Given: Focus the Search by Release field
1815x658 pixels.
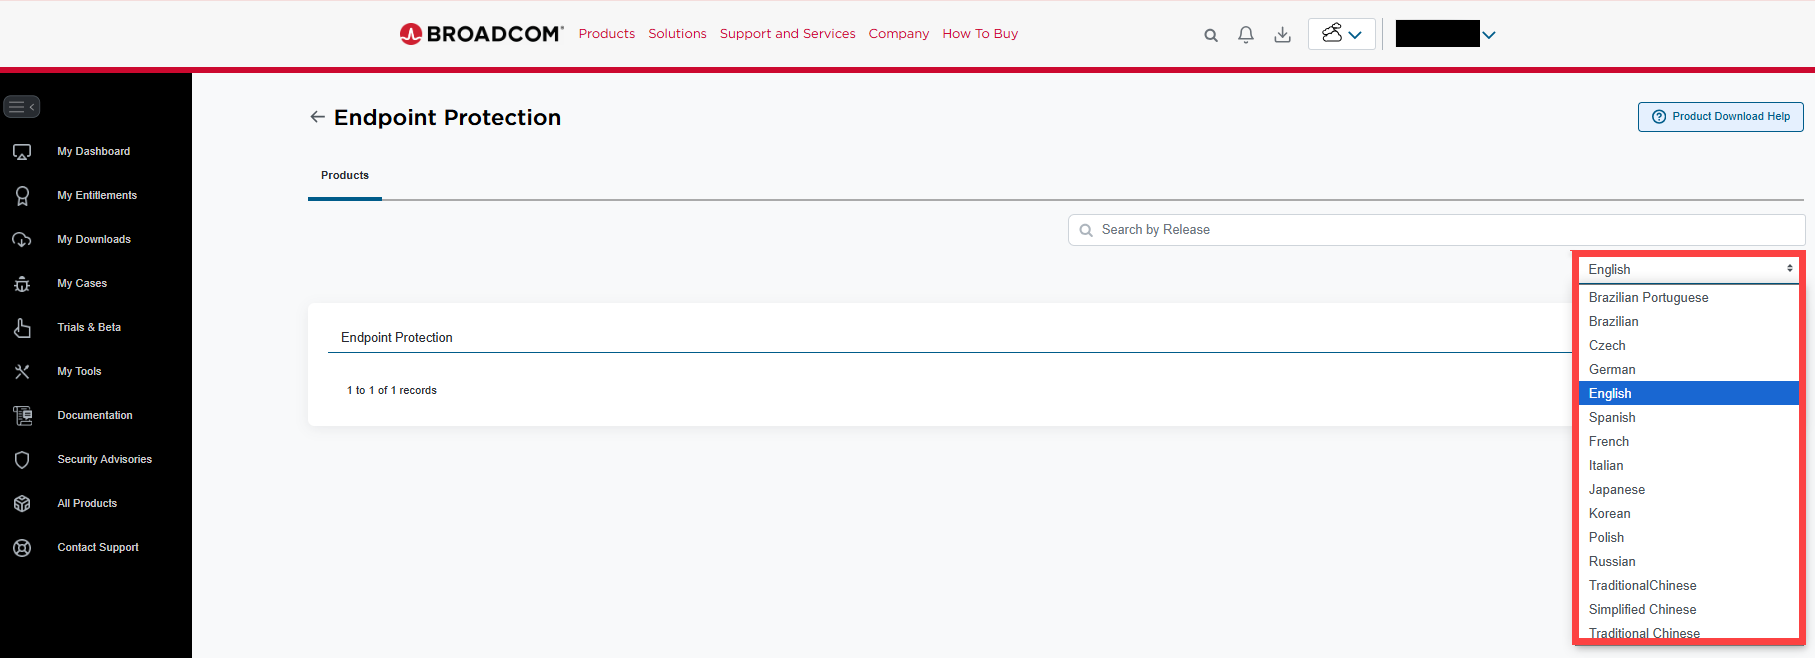Looking at the screenshot, I should coord(1437,230).
